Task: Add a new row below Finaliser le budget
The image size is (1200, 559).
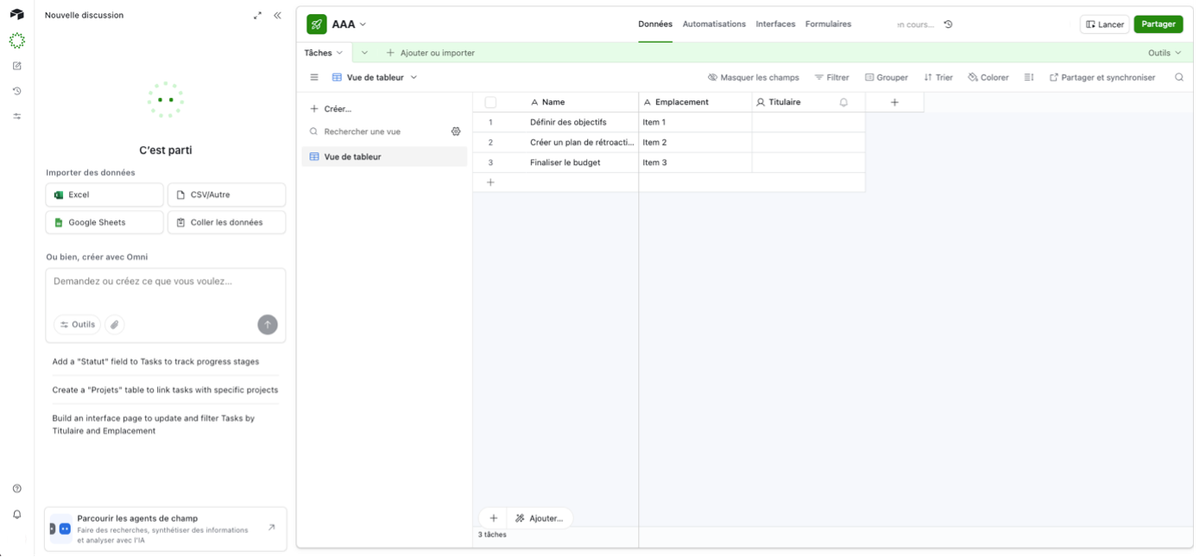Action: [x=490, y=182]
